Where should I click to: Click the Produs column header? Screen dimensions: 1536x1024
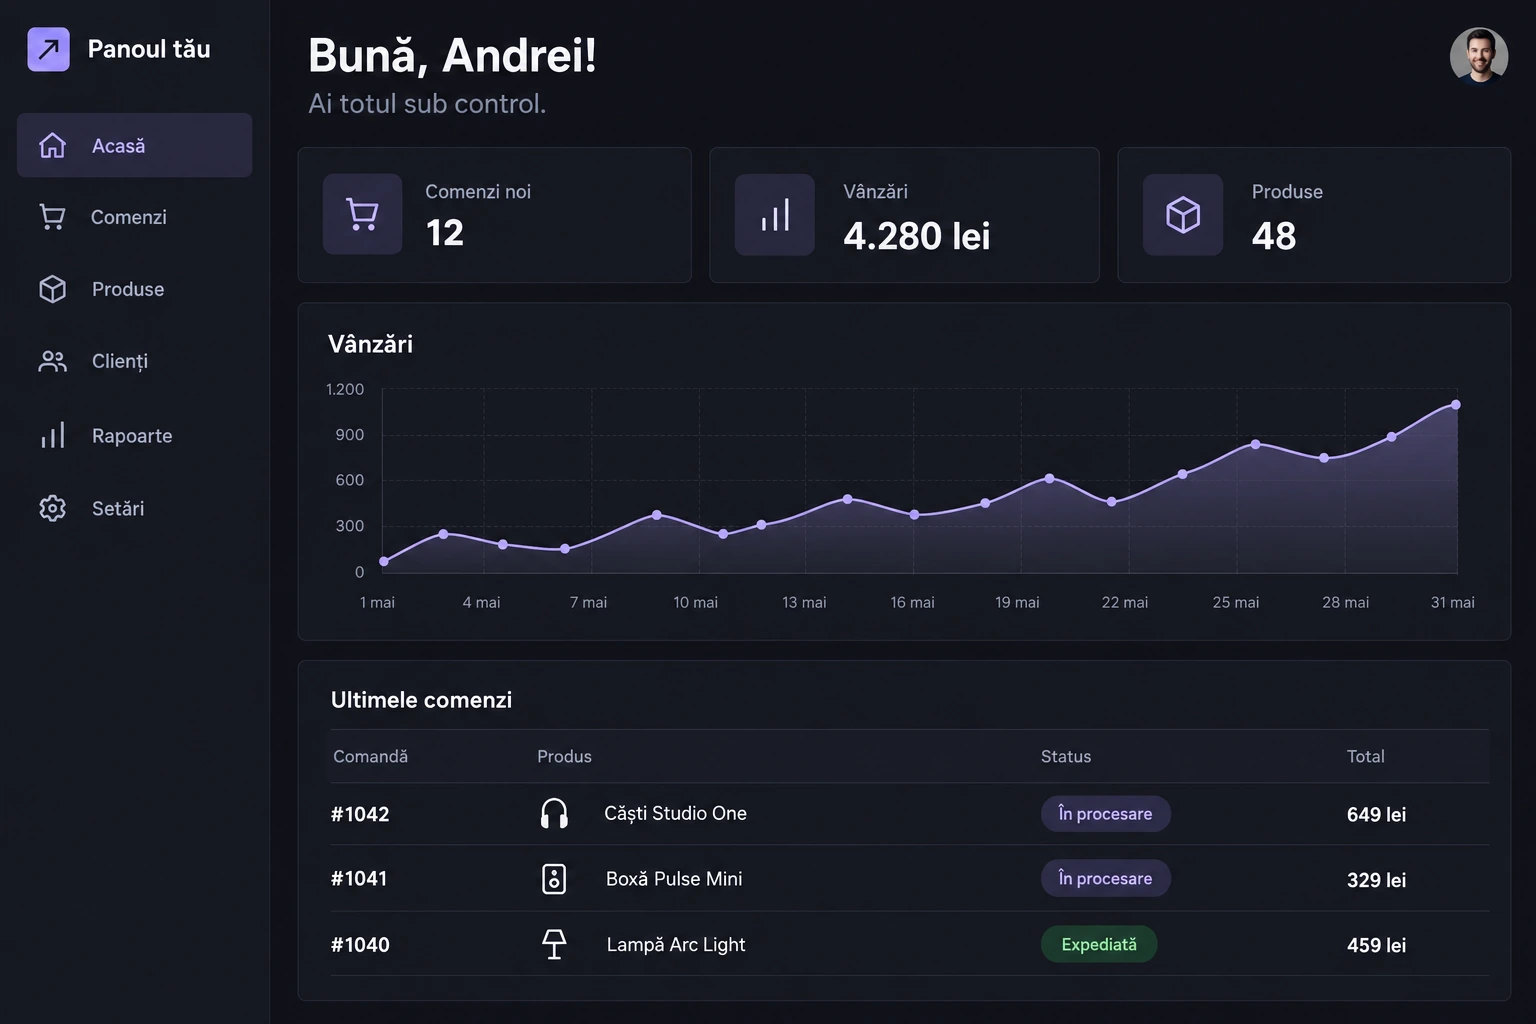[564, 757]
